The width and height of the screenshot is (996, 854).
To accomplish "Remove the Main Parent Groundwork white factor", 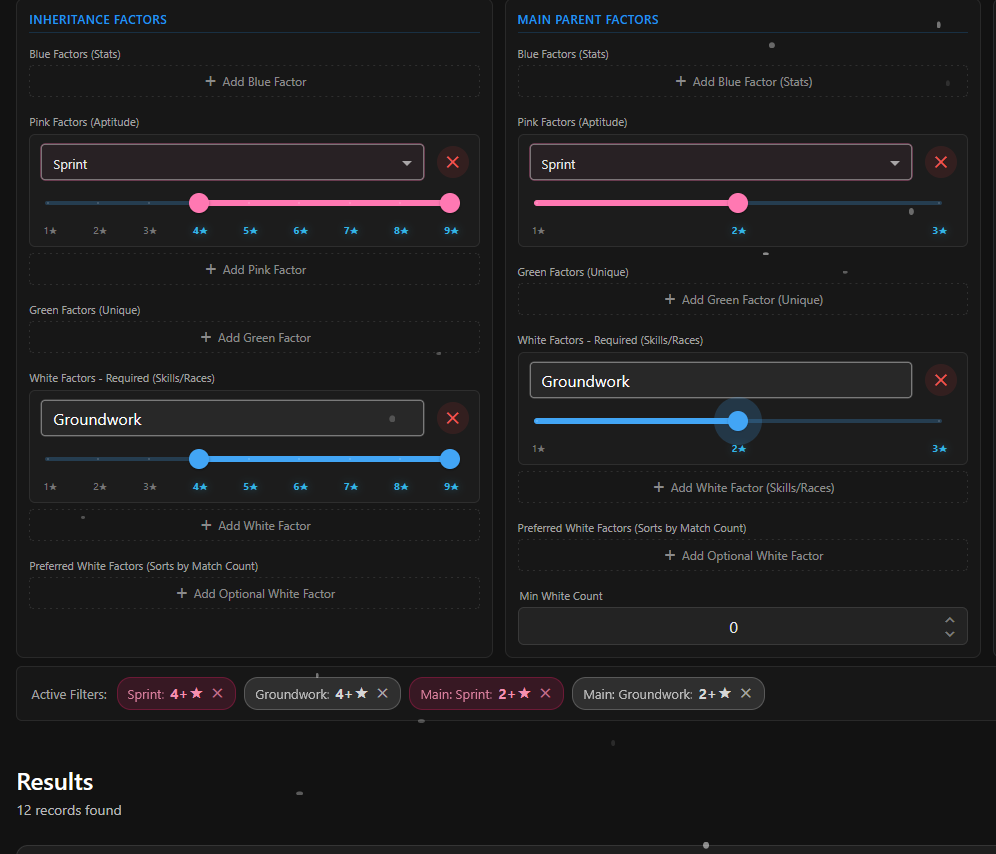I will tap(941, 380).
